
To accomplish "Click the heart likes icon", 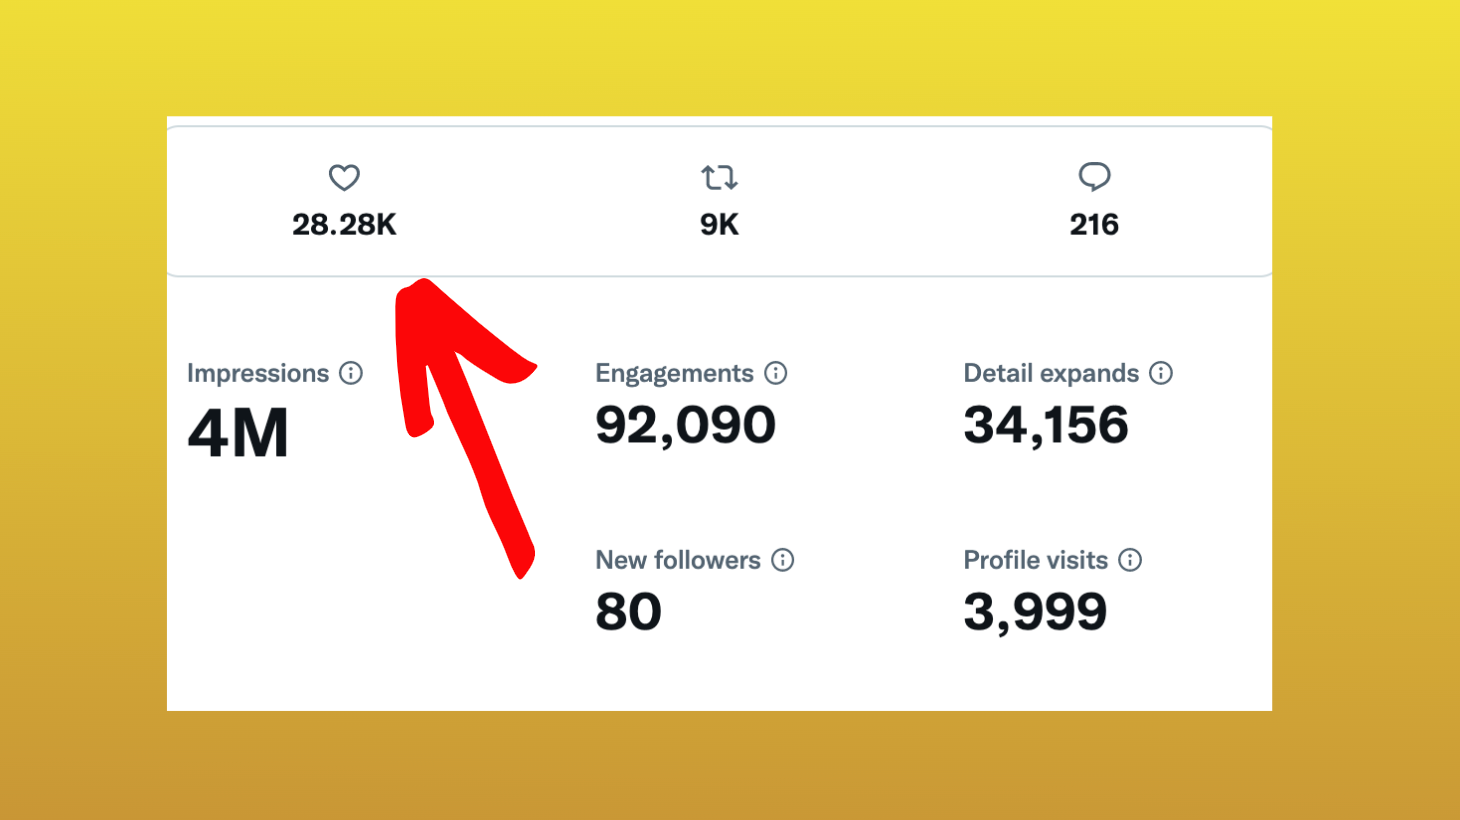I will click(x=344, y=178).
